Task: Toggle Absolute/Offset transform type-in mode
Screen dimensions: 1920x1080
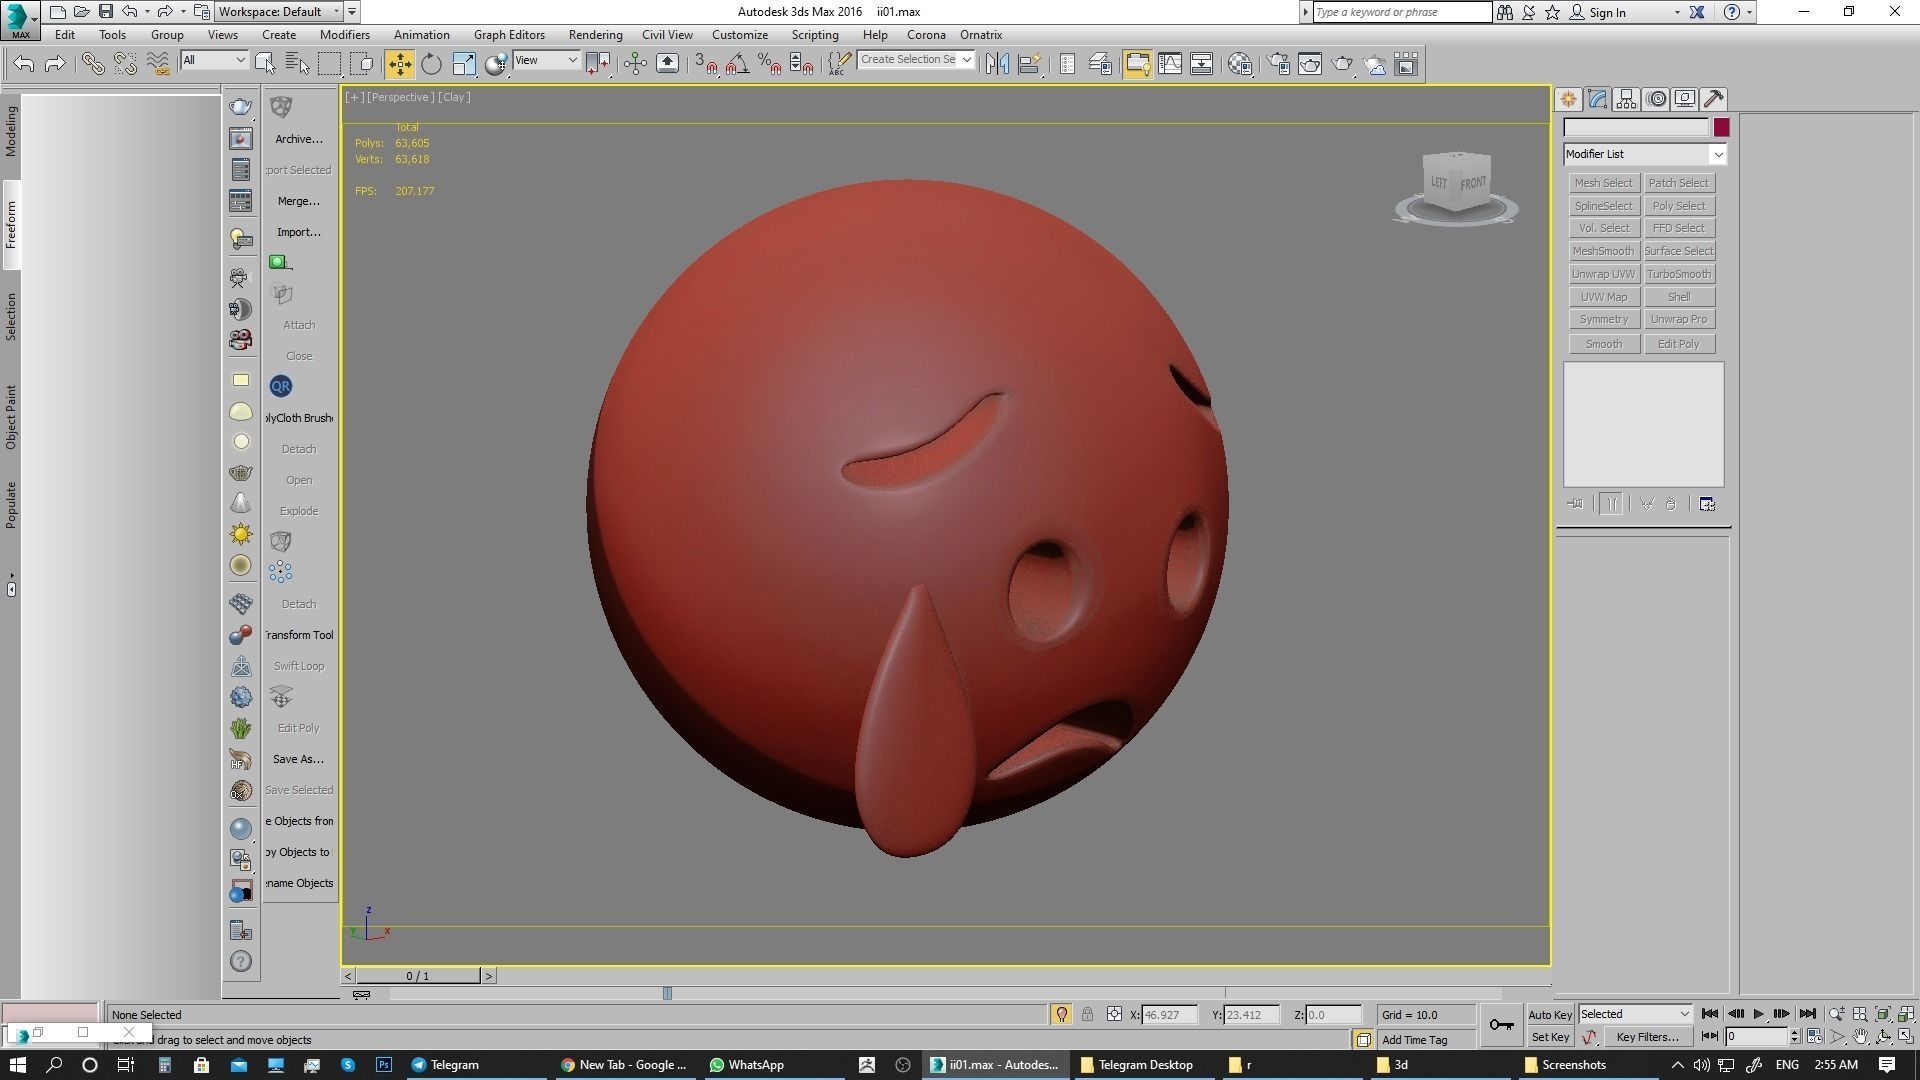Action: [1114, 1014]
